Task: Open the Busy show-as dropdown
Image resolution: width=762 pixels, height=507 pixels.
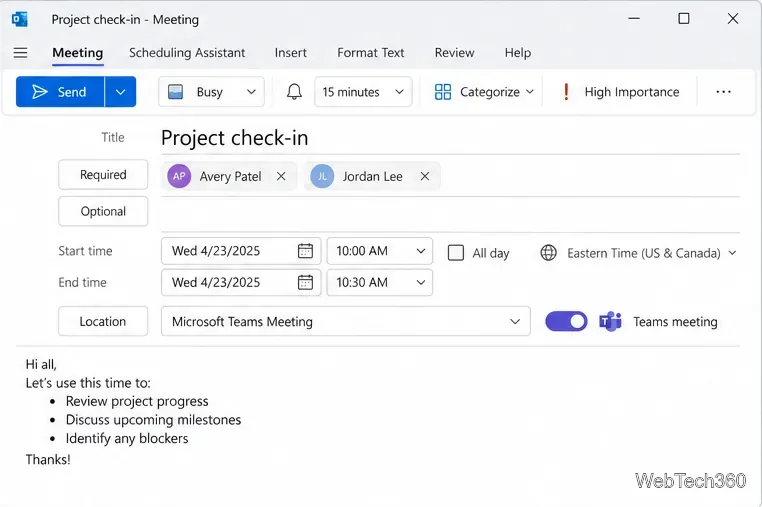Action: (x=251, y=92)
